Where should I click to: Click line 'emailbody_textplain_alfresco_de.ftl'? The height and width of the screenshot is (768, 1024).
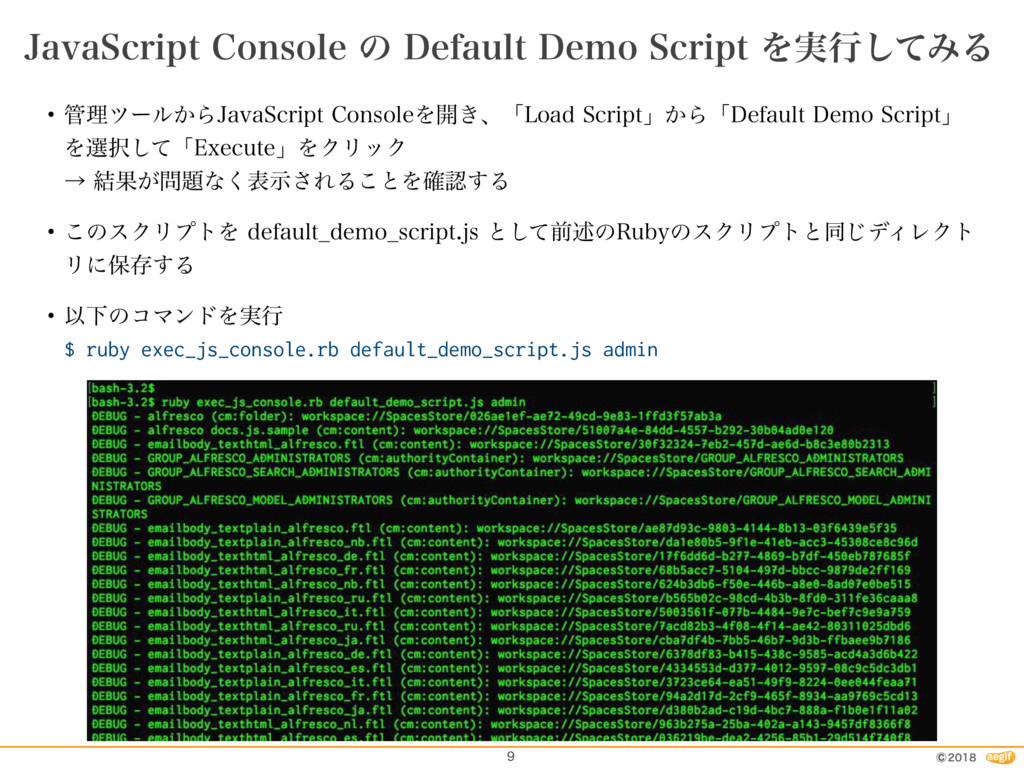point(504,654)
